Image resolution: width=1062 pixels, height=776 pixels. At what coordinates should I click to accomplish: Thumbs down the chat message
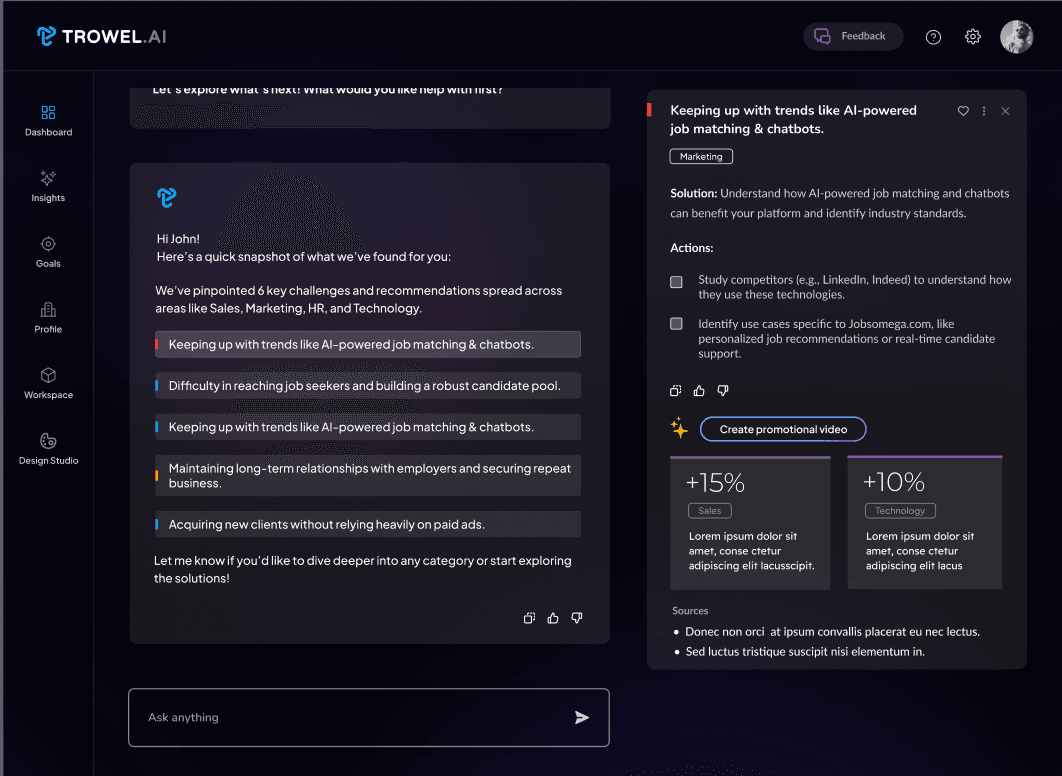click(576, 618)
